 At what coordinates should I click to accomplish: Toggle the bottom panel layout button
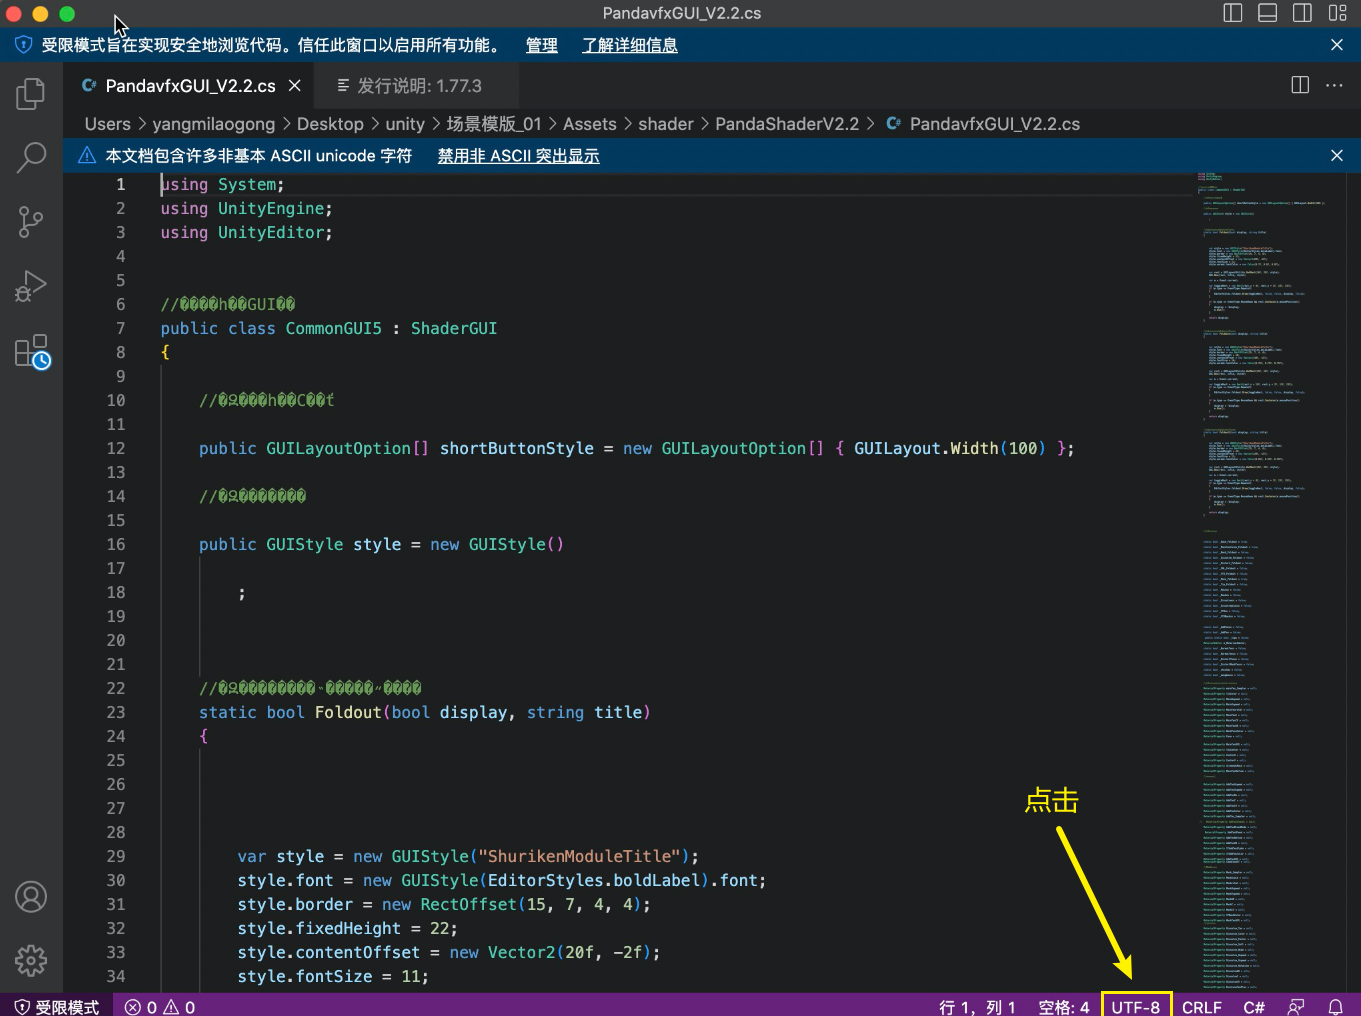coord(1267,13)
